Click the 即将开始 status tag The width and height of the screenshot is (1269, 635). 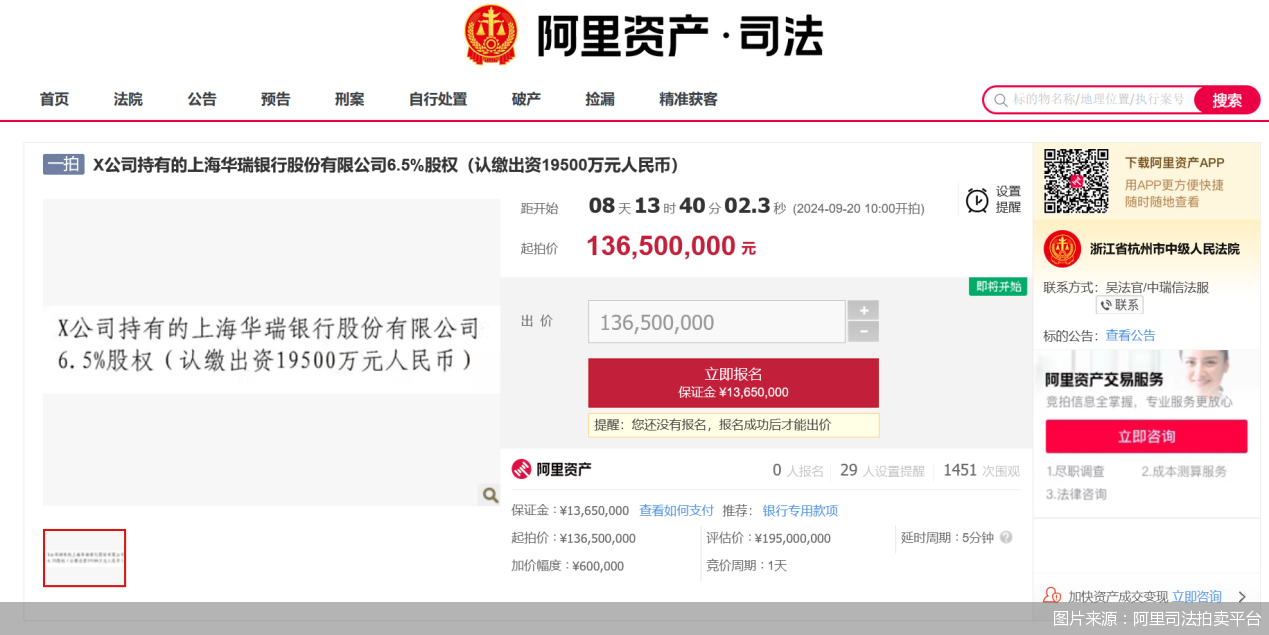(998, 287)
